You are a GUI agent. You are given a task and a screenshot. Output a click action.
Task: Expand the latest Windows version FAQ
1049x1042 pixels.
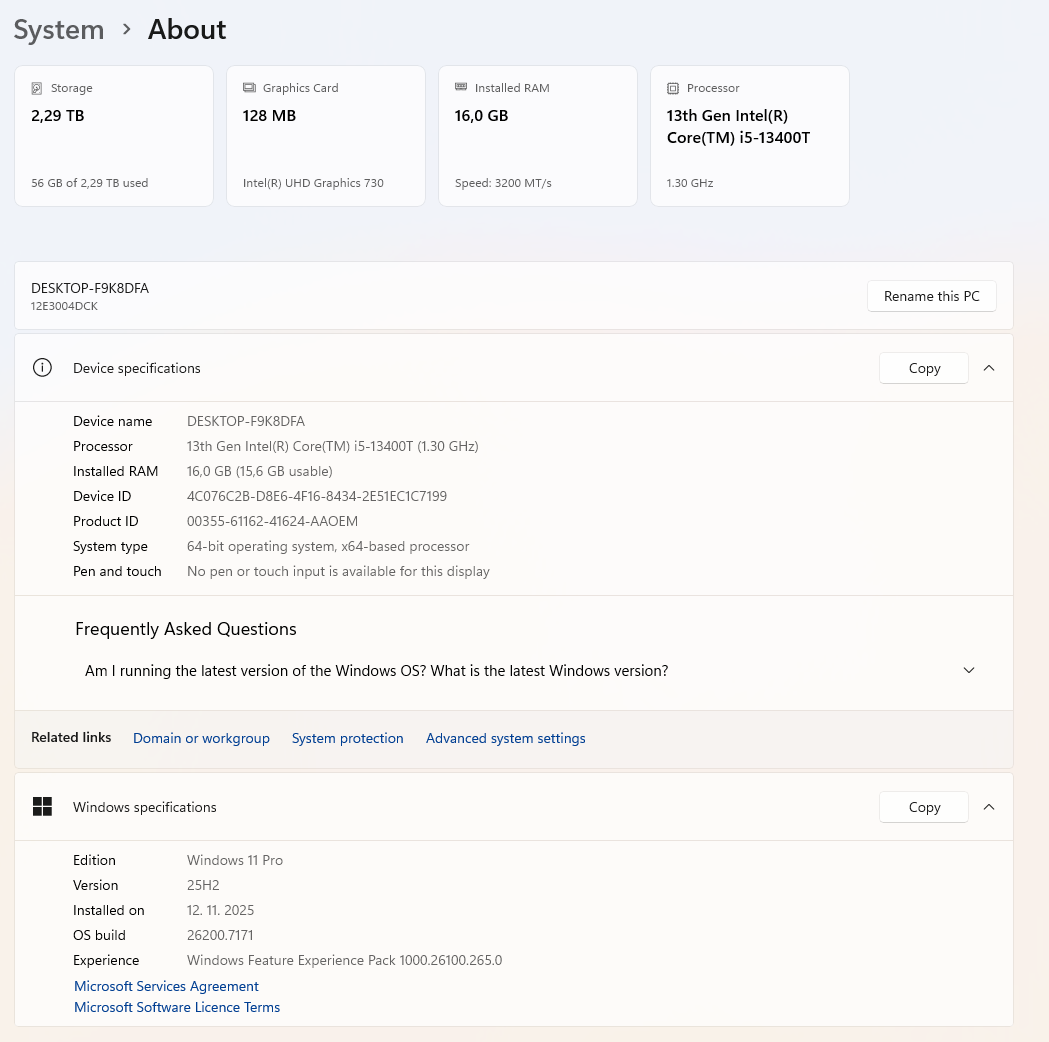[968, 671]
